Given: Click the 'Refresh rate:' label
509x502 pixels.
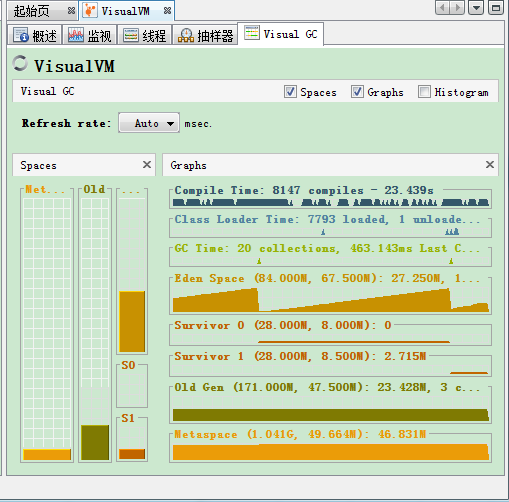Looking at the screenshot, I should pyautogui.click(x=66, y=123).
